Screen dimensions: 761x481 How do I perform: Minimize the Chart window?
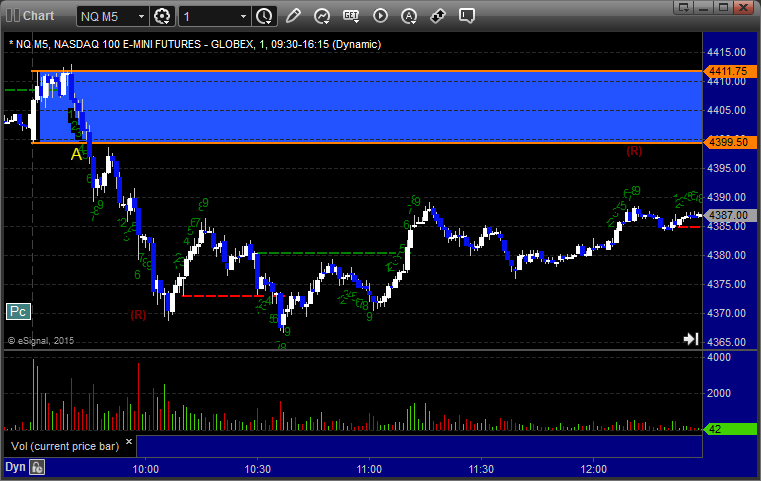click(x=704, y=7)
